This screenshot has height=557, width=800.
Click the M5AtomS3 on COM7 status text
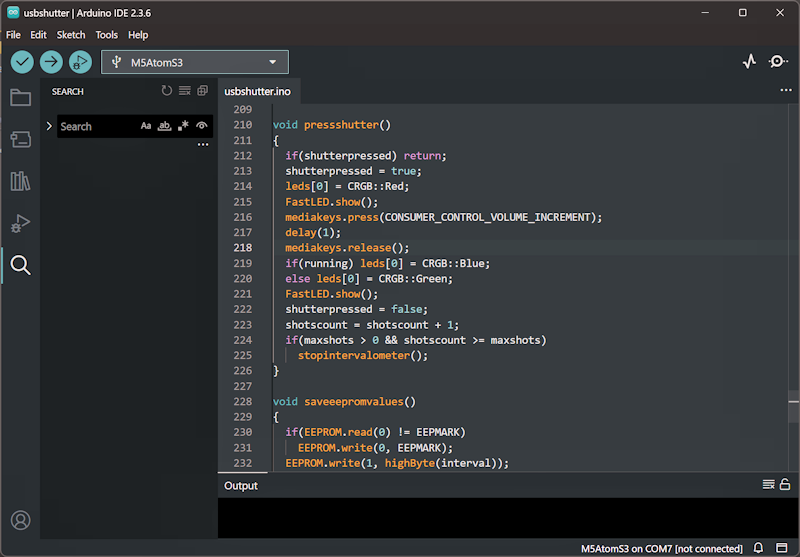662,549
